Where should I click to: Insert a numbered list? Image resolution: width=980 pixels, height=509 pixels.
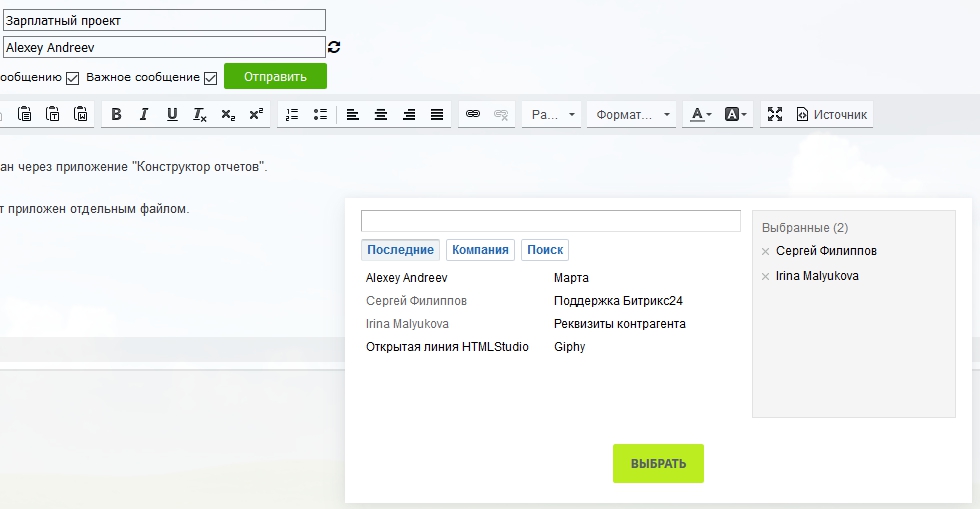pos(292,115)
